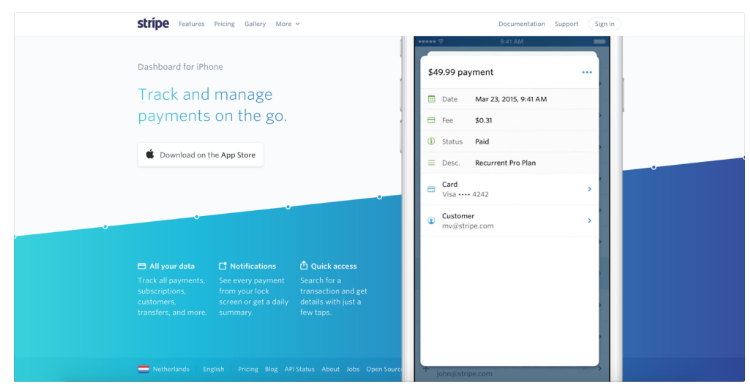
Task: Click the Notifications feature icon
Action: pos(222,266)
